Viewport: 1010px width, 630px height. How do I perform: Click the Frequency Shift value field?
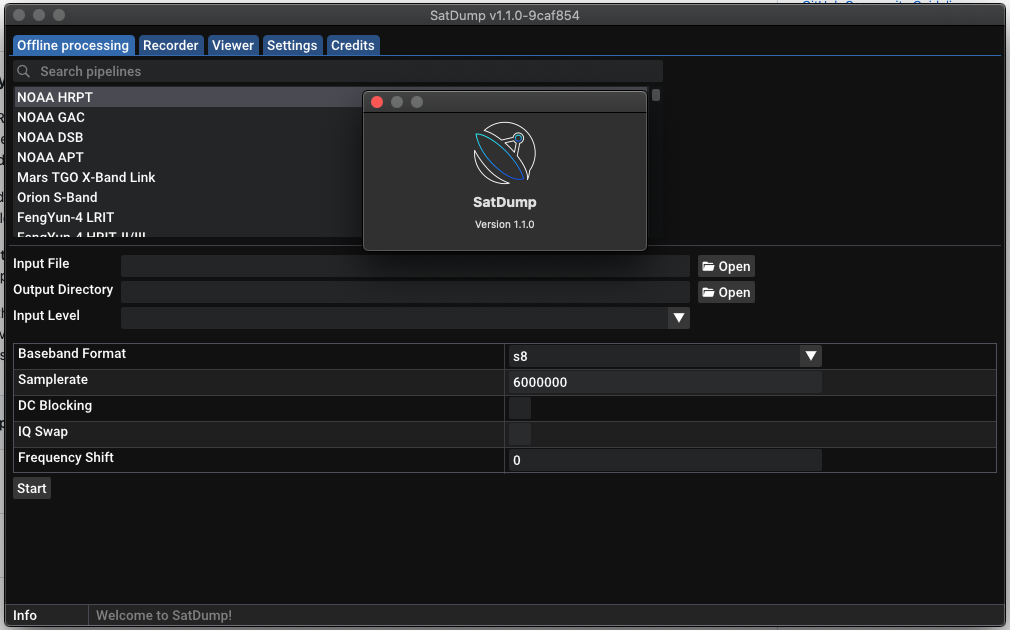(665, 460)
